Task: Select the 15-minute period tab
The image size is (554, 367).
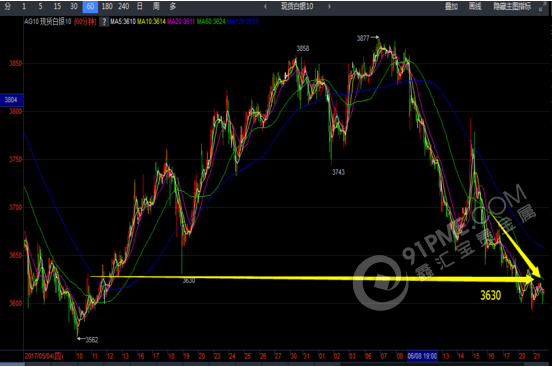Action: coord(57,6)
